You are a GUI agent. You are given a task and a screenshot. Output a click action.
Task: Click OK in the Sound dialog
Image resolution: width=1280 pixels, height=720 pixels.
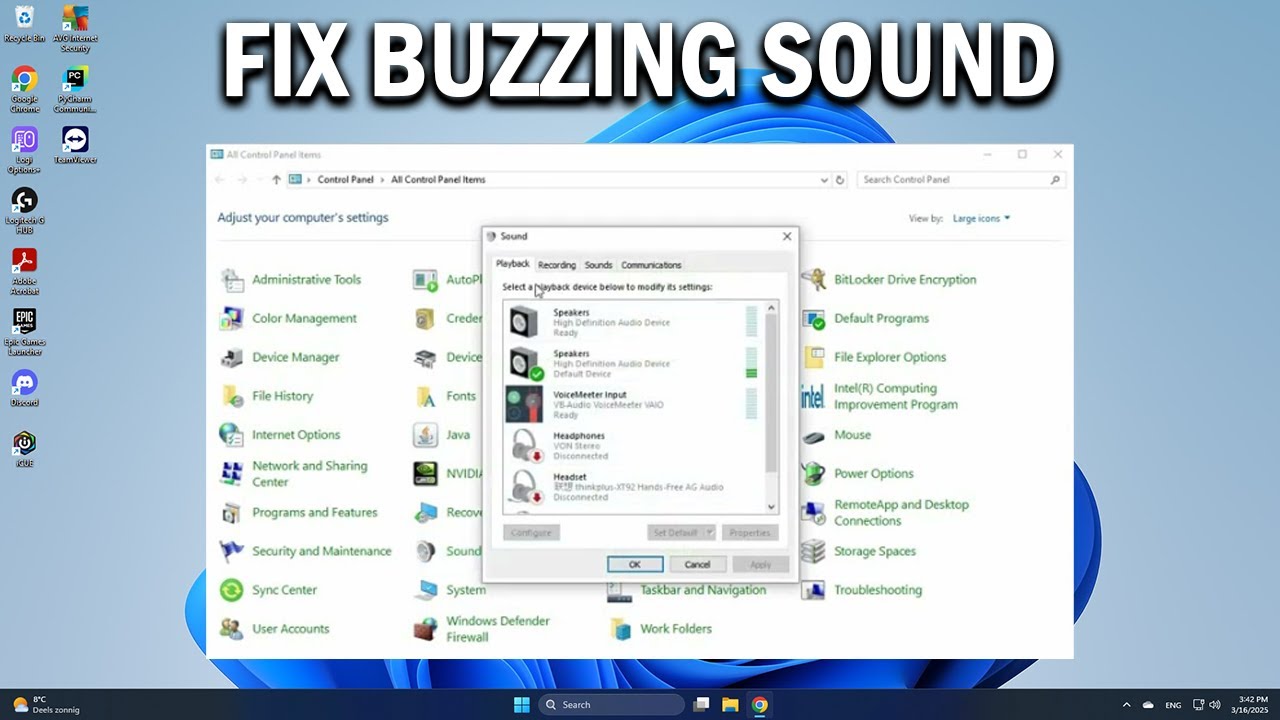(x=634, y=565)
